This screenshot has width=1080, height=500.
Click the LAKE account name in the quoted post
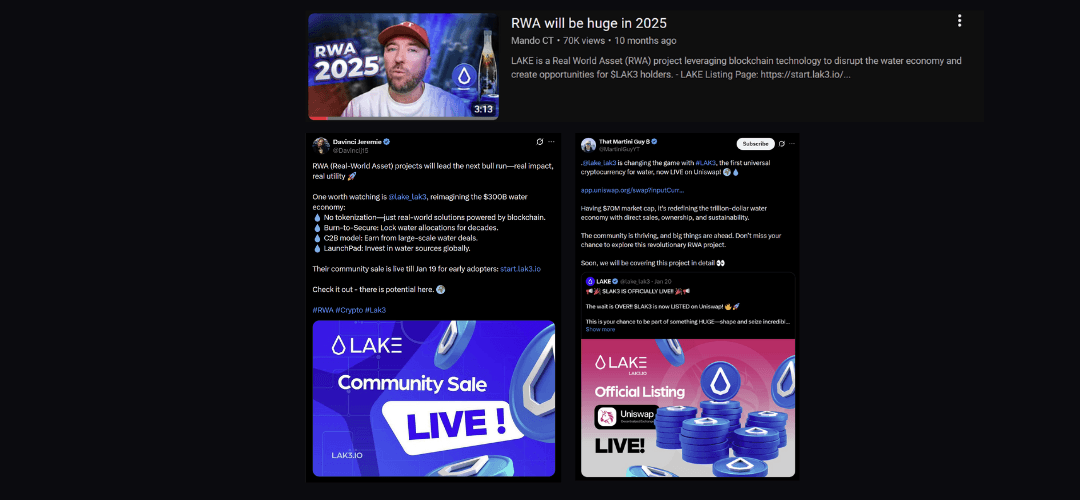click(x=603, y=282)
